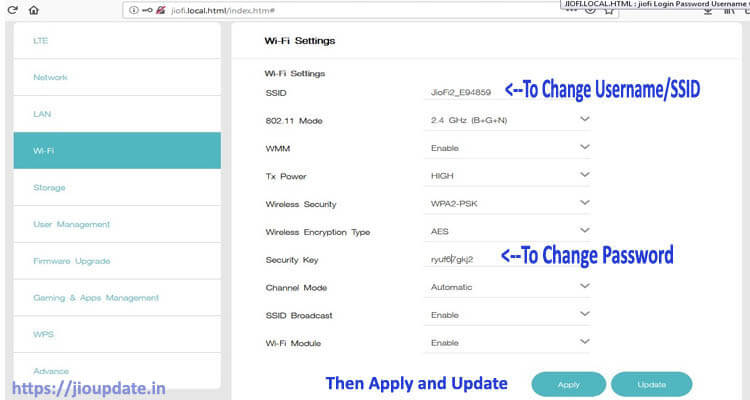The image size is (750, 400).
Task: Open the Firmware Upgrade section
Action: (117, 261)
